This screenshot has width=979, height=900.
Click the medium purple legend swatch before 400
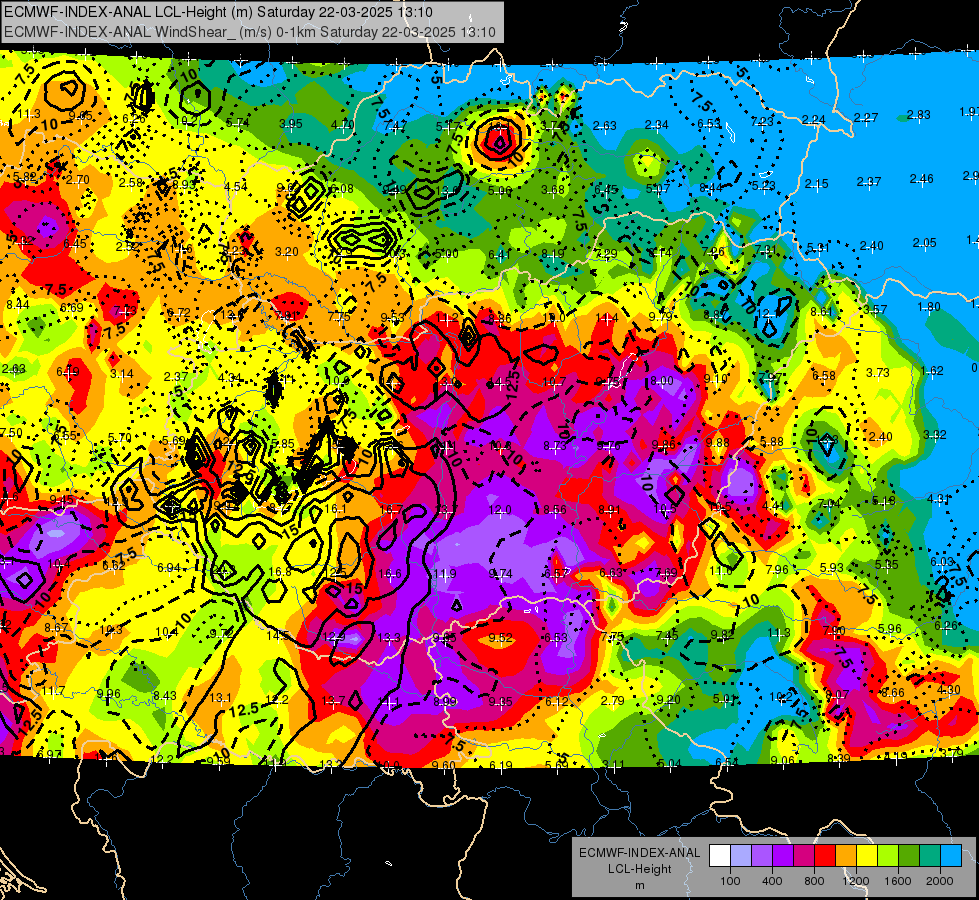[x=762, y=856]
